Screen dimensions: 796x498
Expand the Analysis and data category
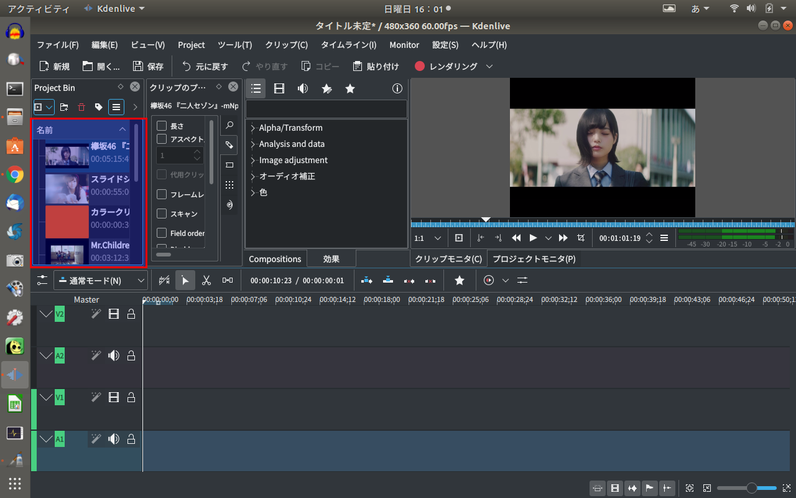pos(253,144)
